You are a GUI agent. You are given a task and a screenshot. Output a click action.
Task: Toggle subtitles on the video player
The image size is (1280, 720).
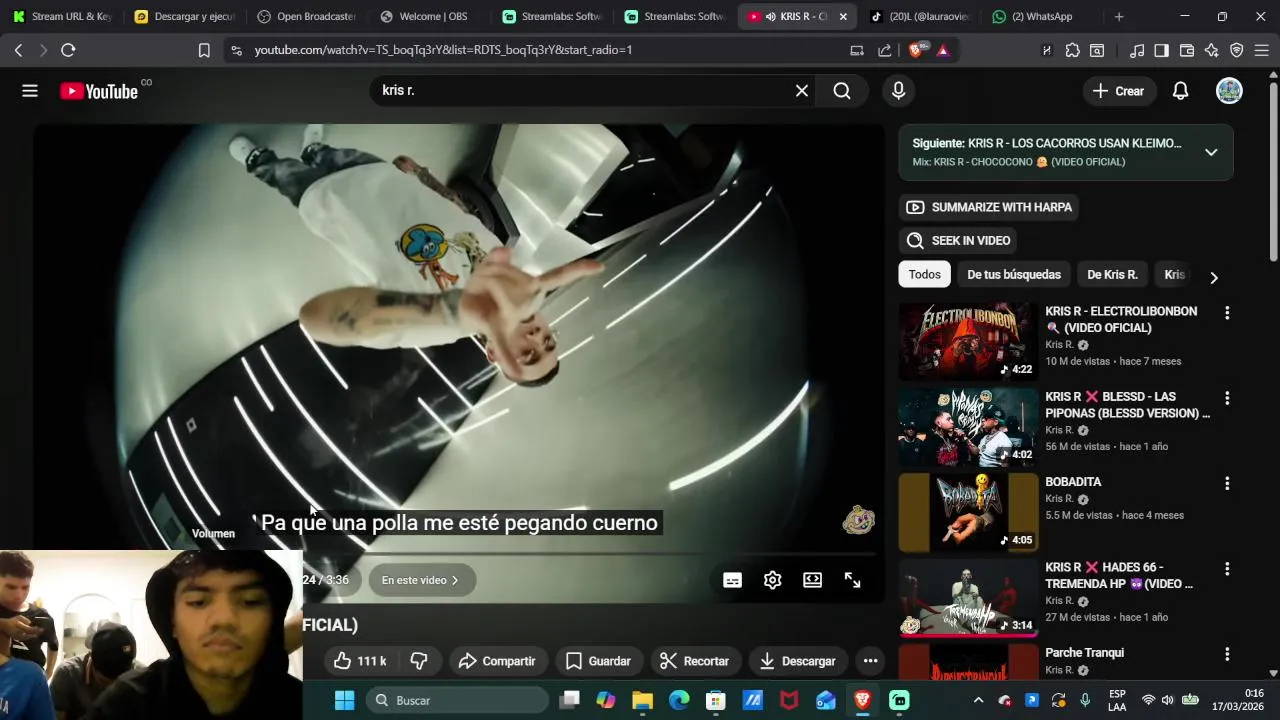(732, 580)
